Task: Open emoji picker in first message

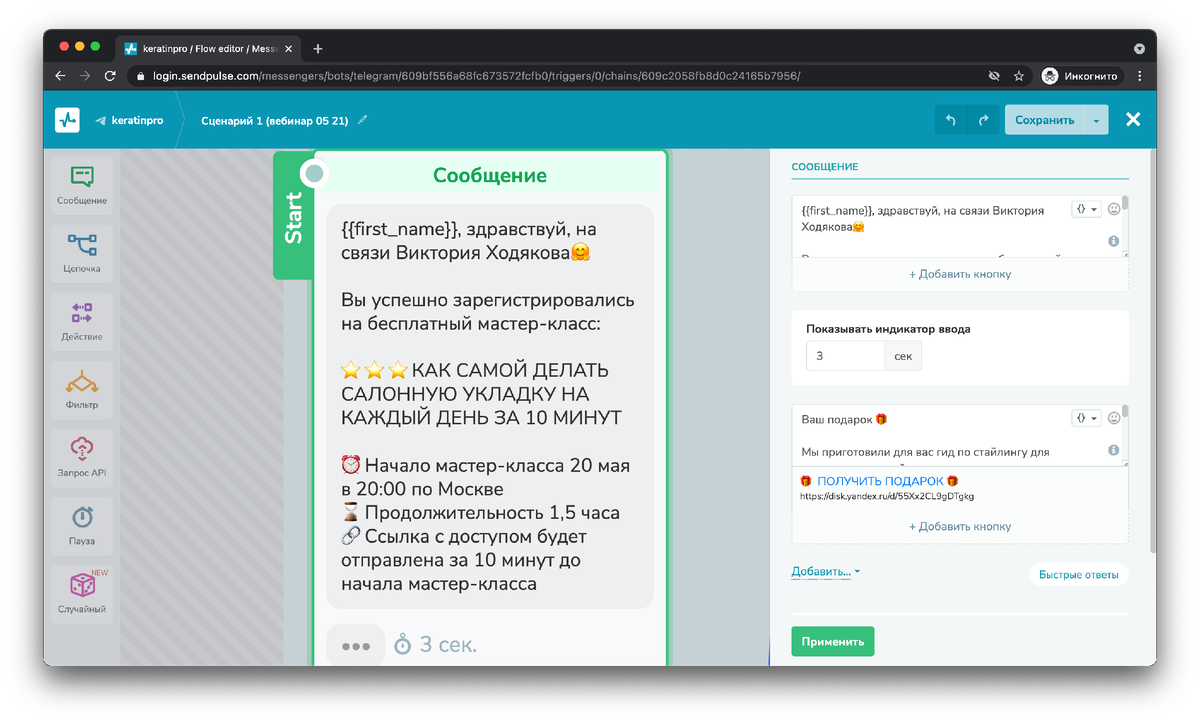Action: tap(1114, 209)
